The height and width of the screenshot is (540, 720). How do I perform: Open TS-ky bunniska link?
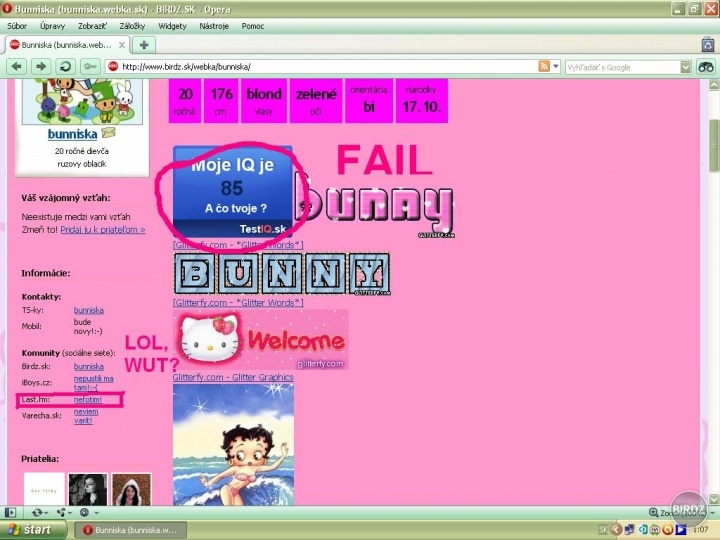(89, 310)
